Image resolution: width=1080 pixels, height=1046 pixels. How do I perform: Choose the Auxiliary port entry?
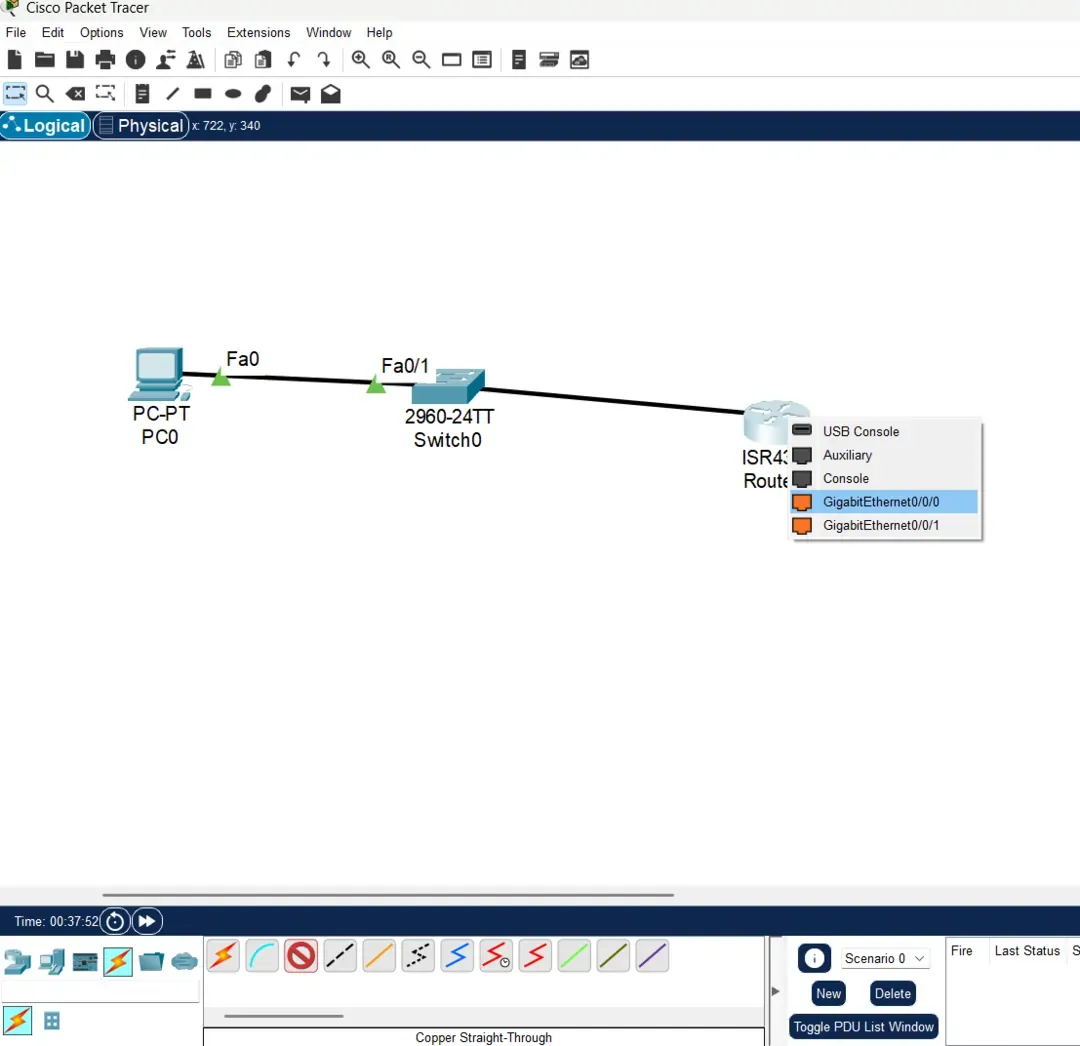click(x=884, y=455)
